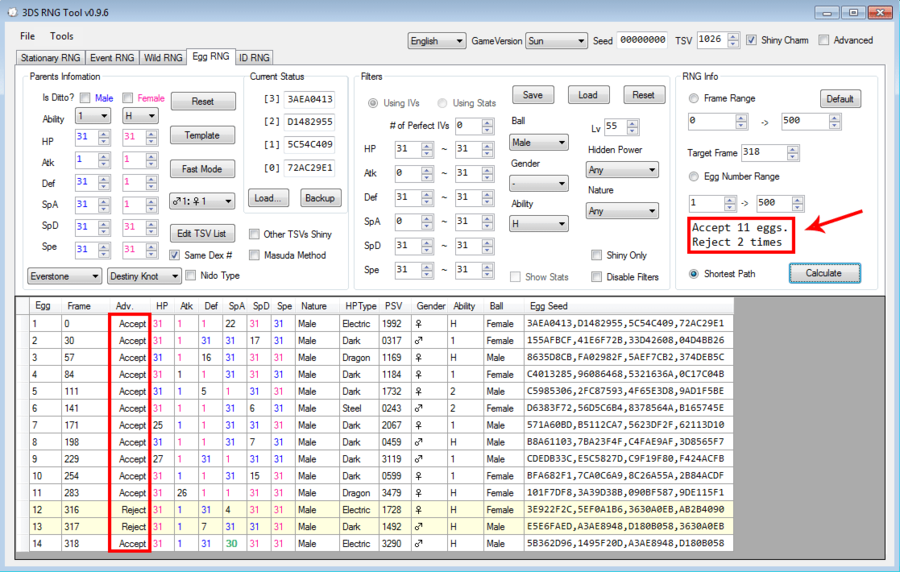
Task: Open the Ball Male dropdown
Action: click(x=538, y=142)
